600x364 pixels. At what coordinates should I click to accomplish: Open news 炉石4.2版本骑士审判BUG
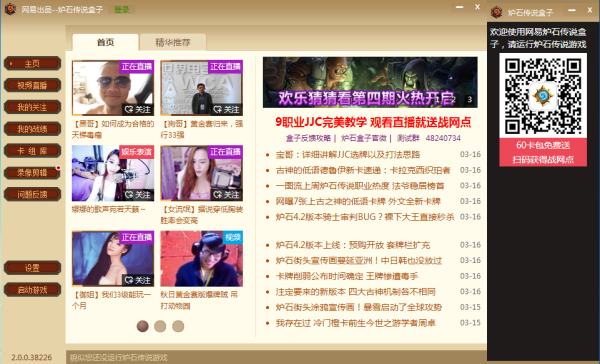365,217
